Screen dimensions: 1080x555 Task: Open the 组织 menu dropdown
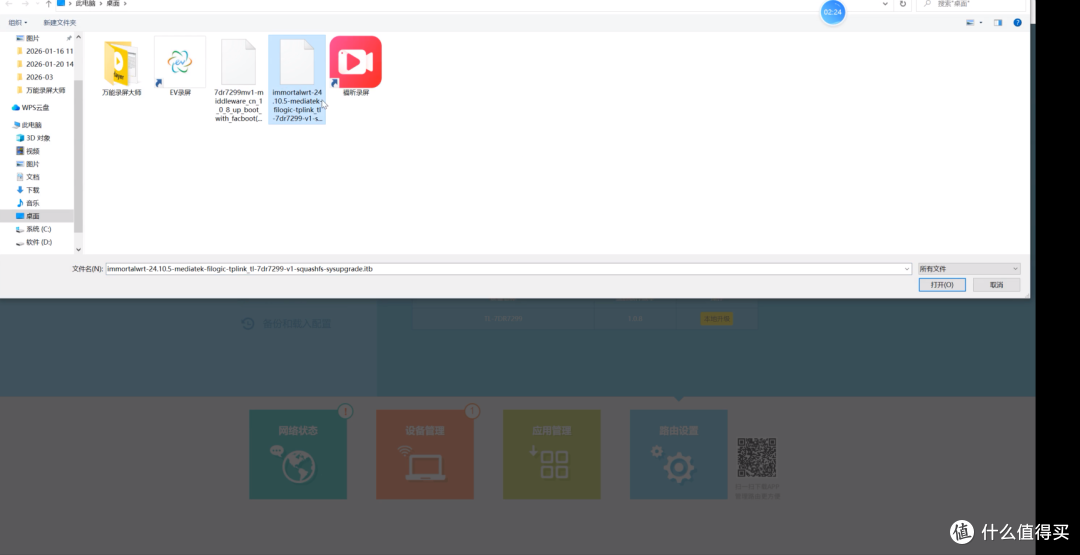[x=18, y=23]
